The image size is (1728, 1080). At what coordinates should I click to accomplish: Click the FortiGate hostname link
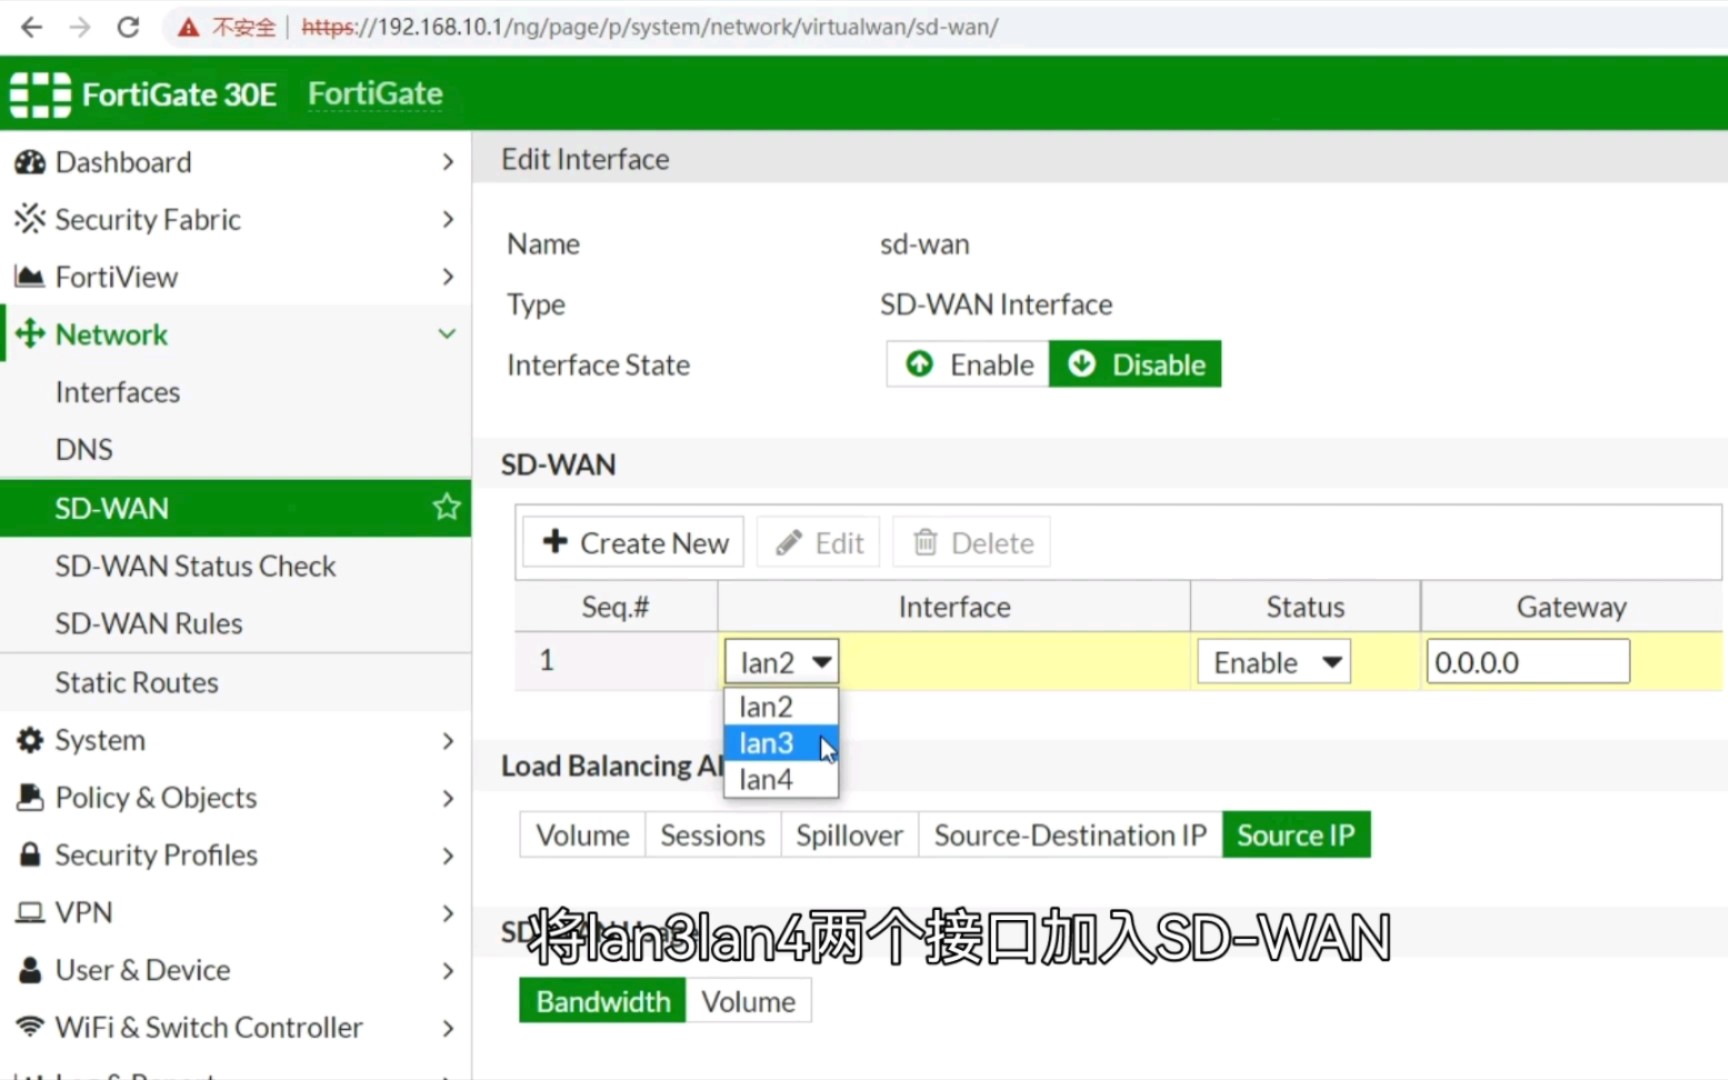pyautogui.click(x=375, y=93)
